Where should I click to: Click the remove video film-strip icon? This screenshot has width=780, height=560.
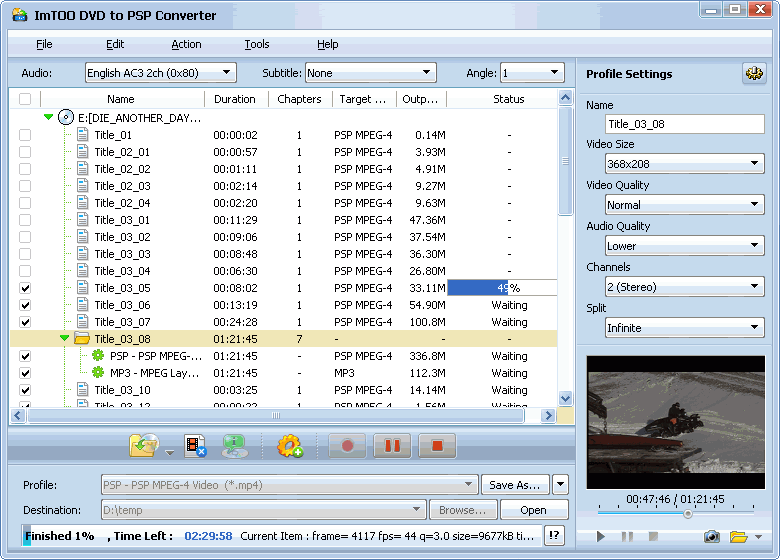(195, 446)
